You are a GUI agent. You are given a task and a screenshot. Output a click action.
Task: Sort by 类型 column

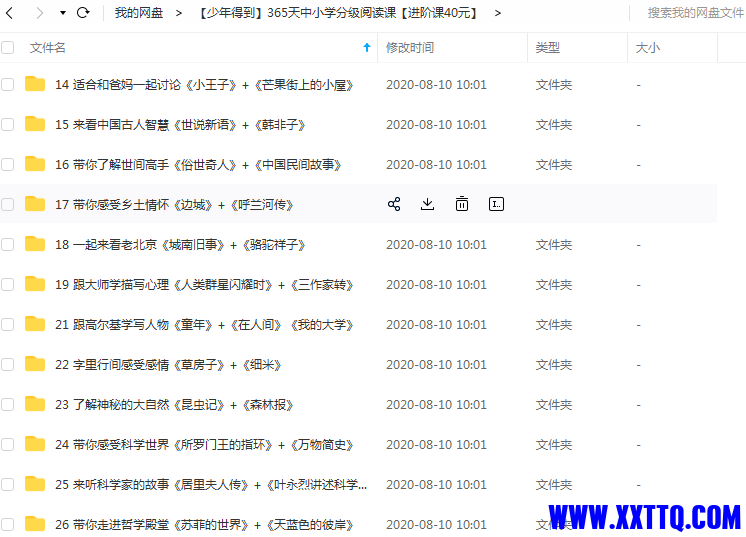[x=548, y=48]
